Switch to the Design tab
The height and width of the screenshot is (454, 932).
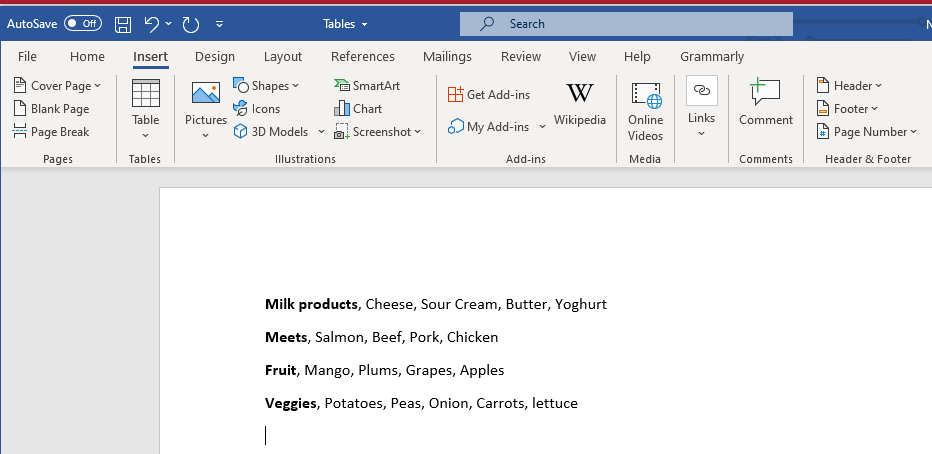click(215, 57)
